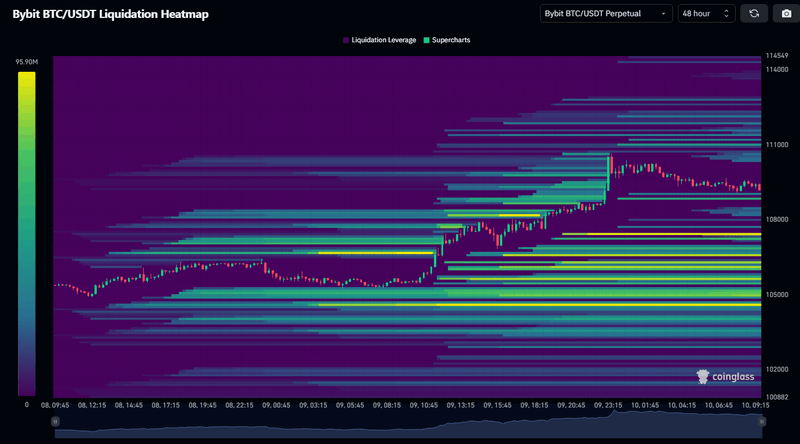Click the 08, 17:15 time axis label

point(165,405)
